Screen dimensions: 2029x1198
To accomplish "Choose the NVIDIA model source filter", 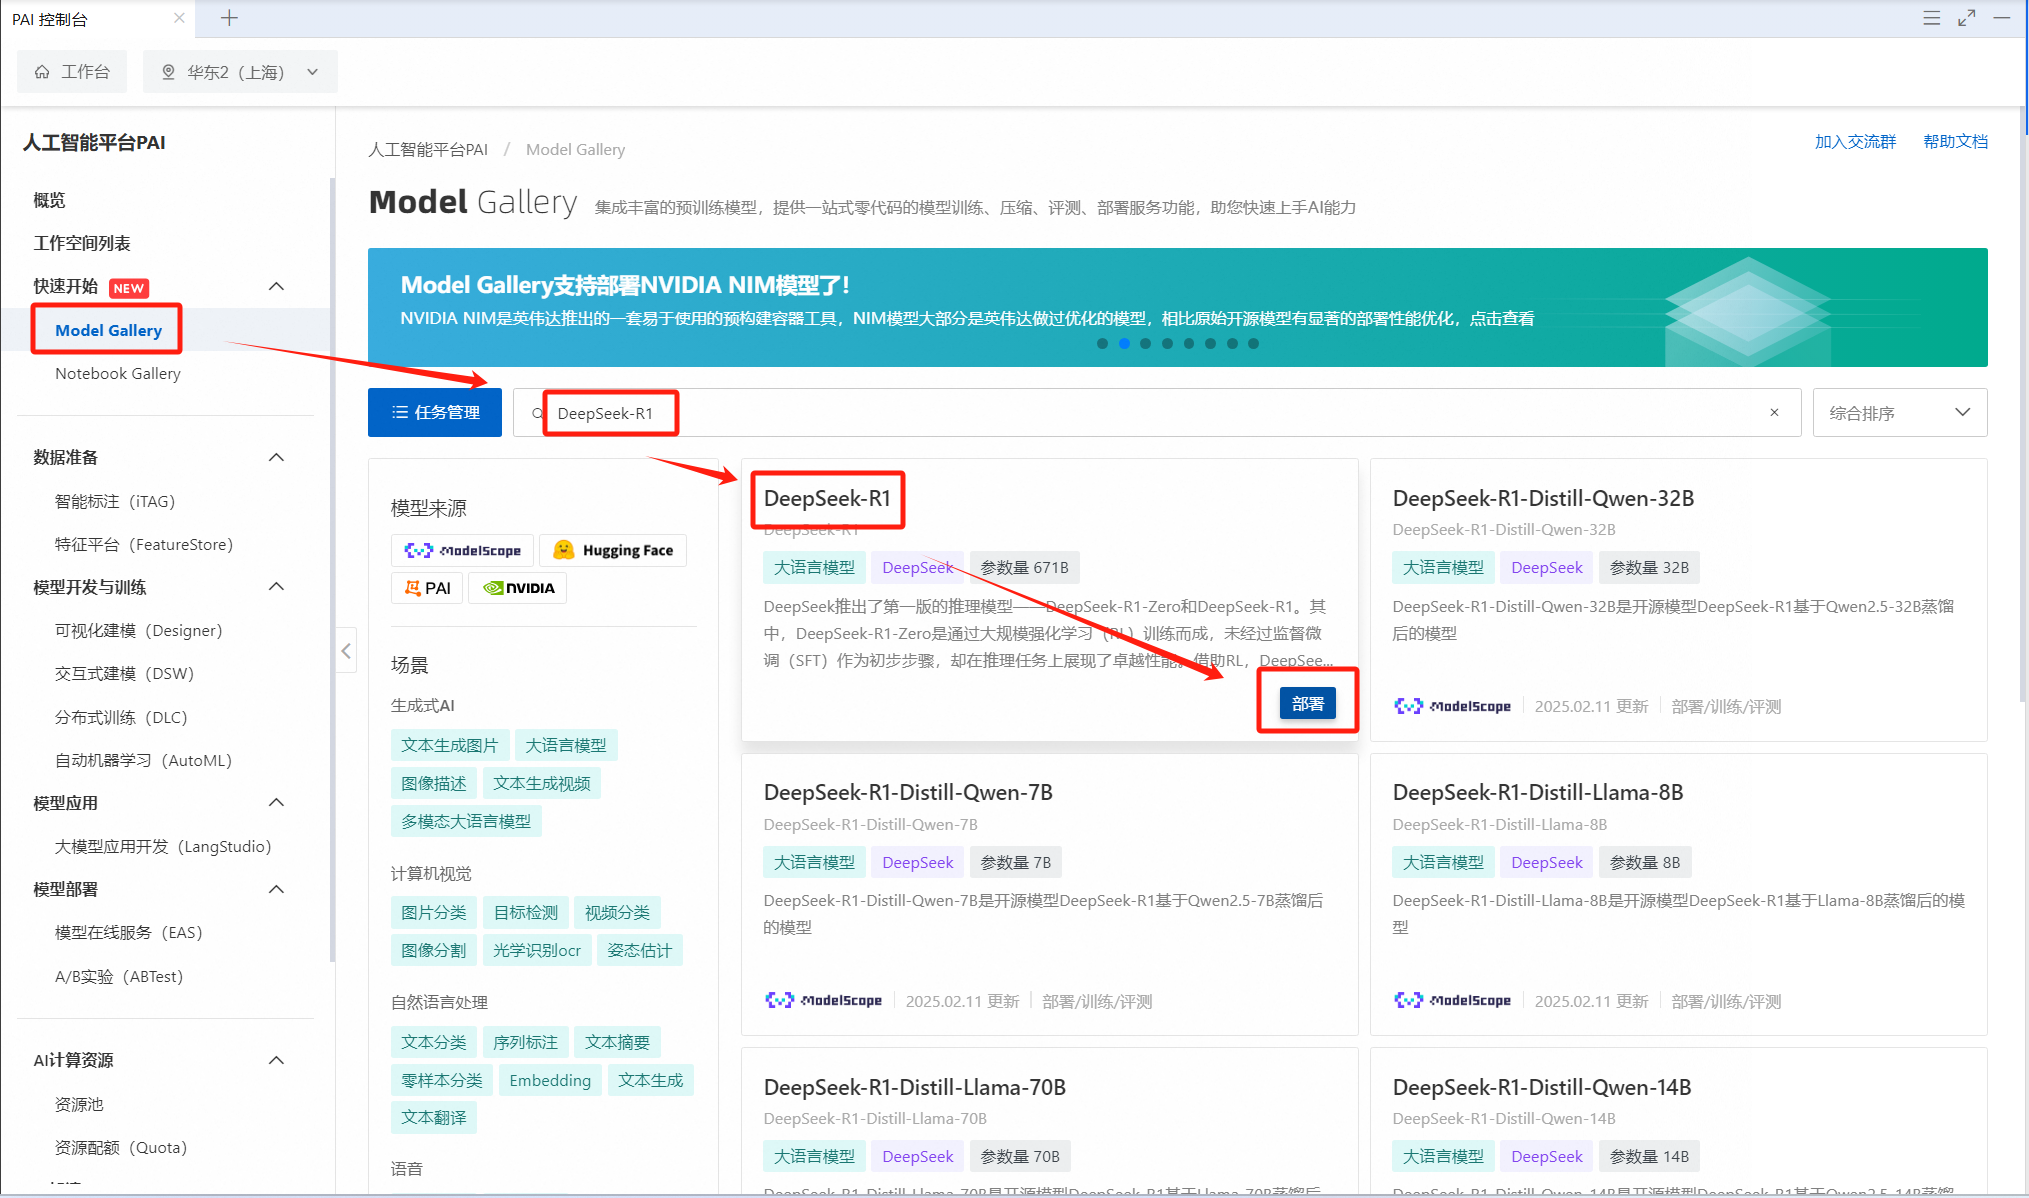I will coord(518,588).
